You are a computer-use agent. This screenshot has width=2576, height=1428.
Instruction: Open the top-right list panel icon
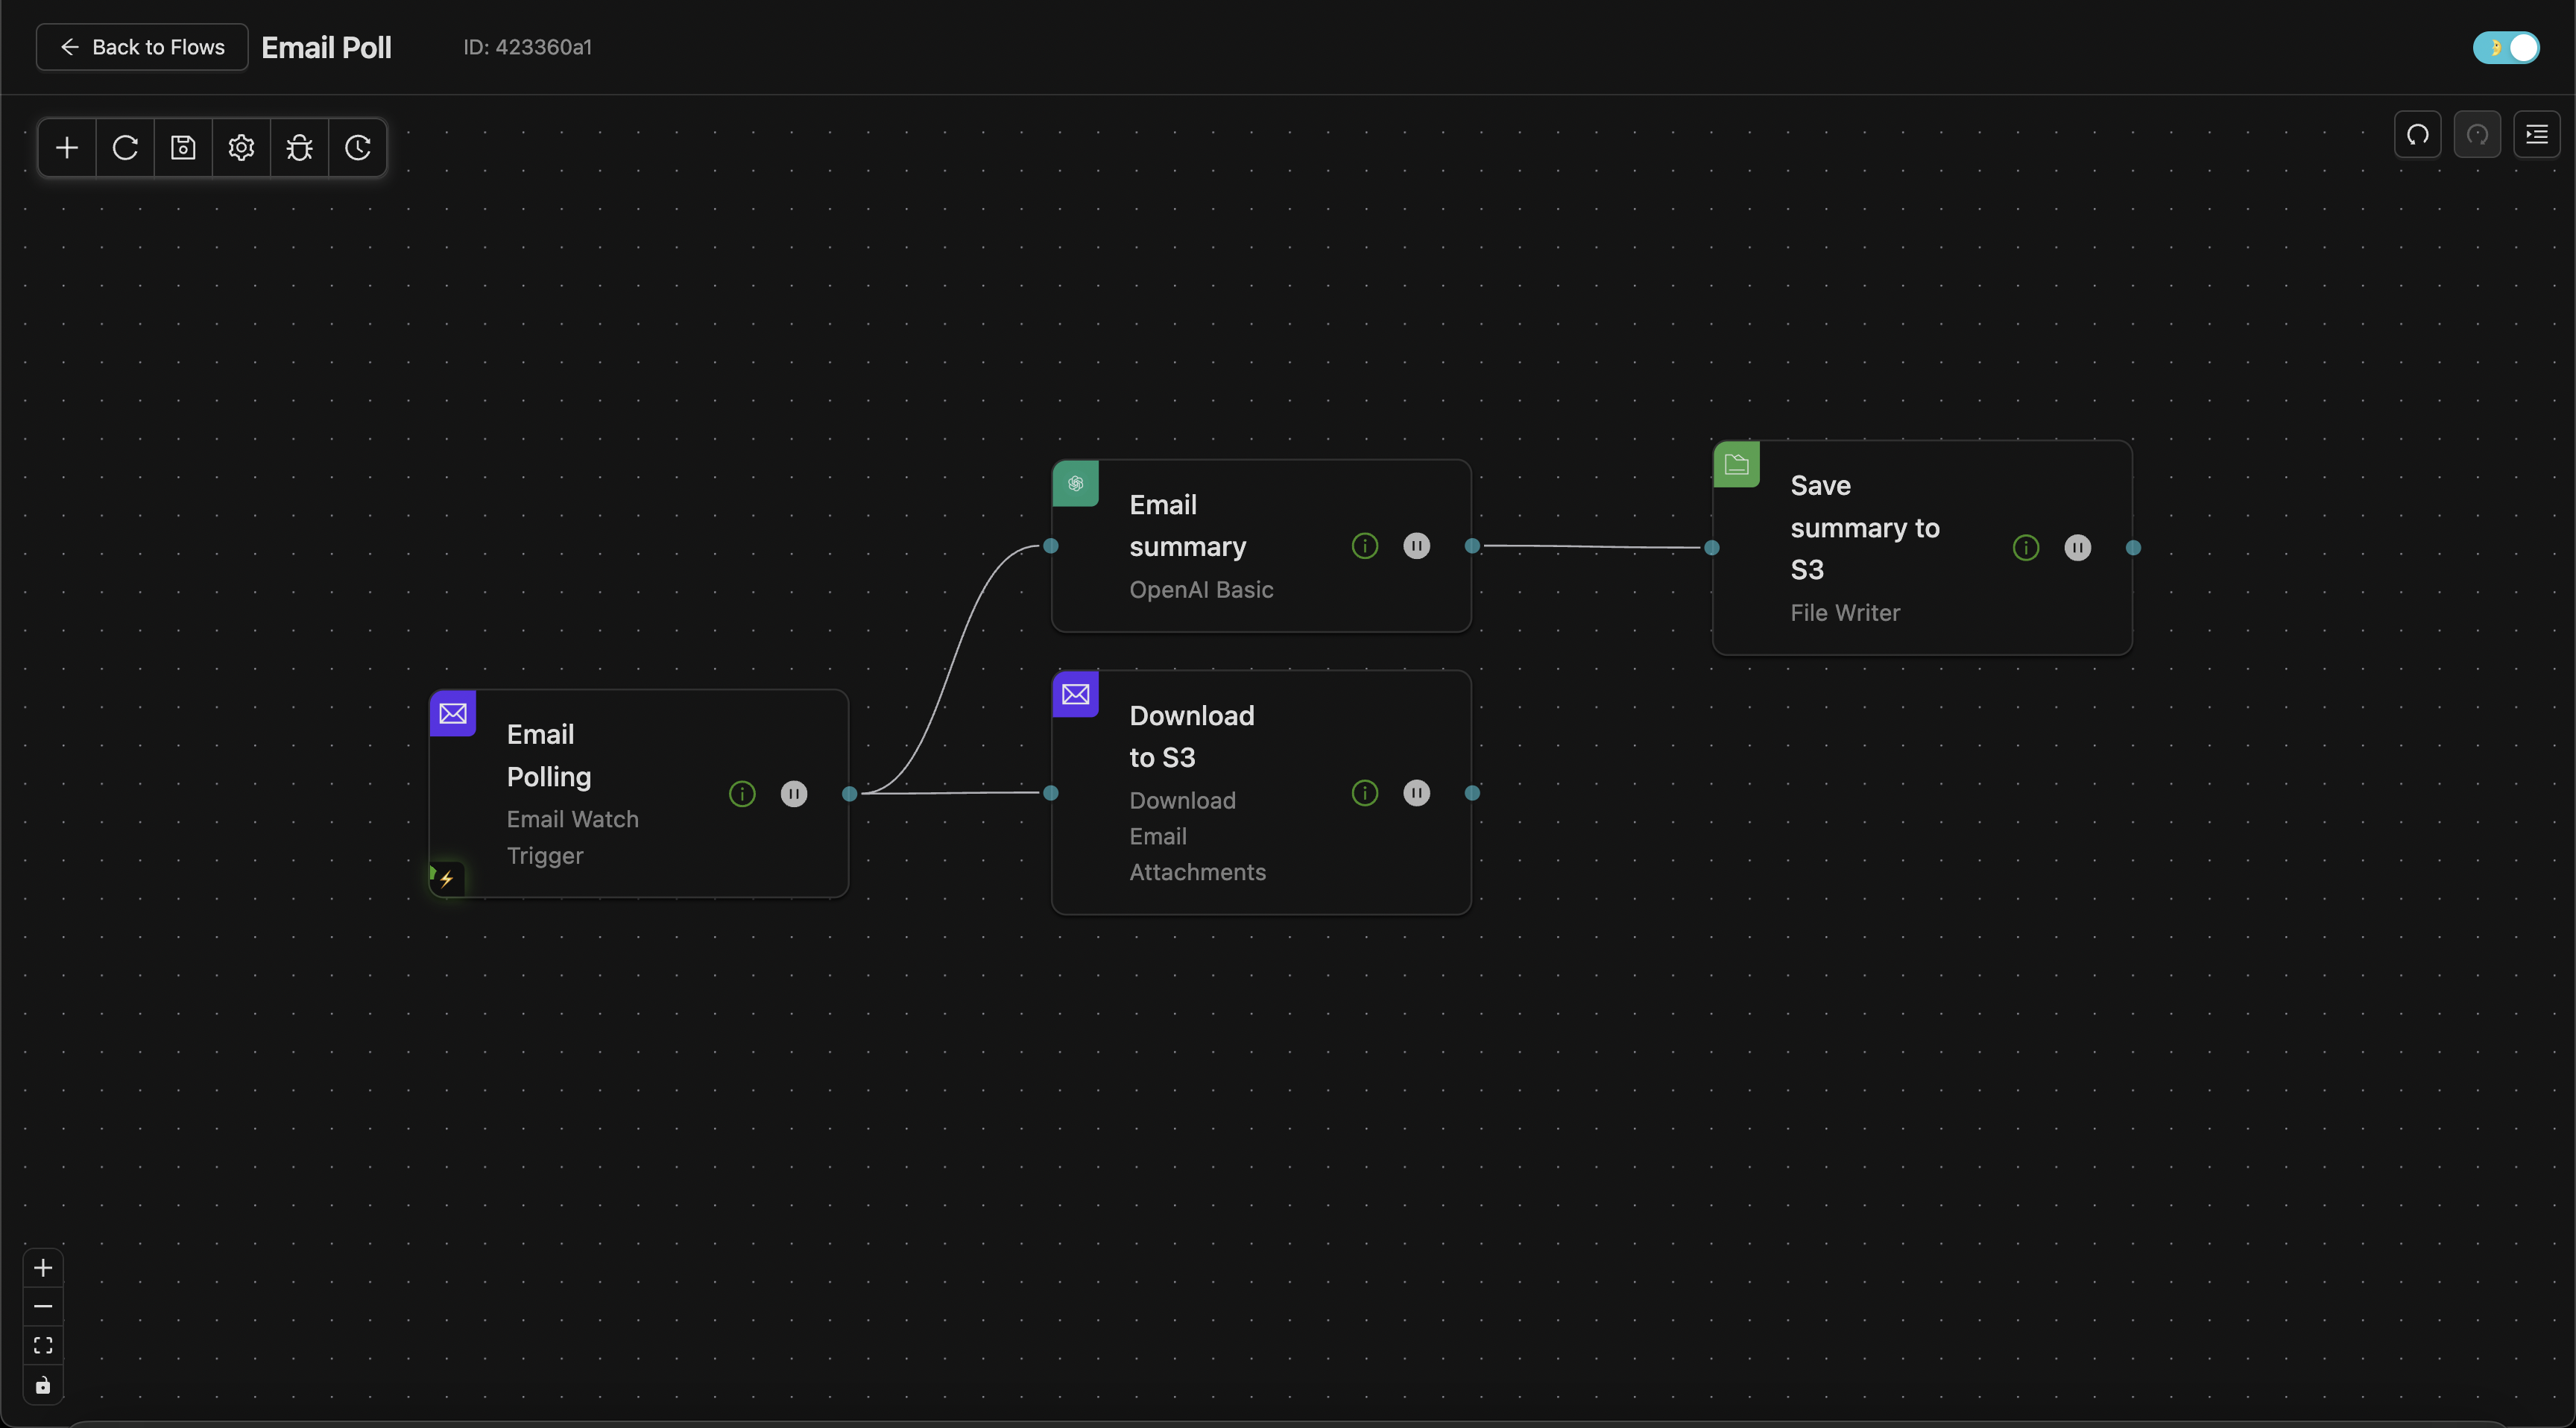(x=2536, y=134)
